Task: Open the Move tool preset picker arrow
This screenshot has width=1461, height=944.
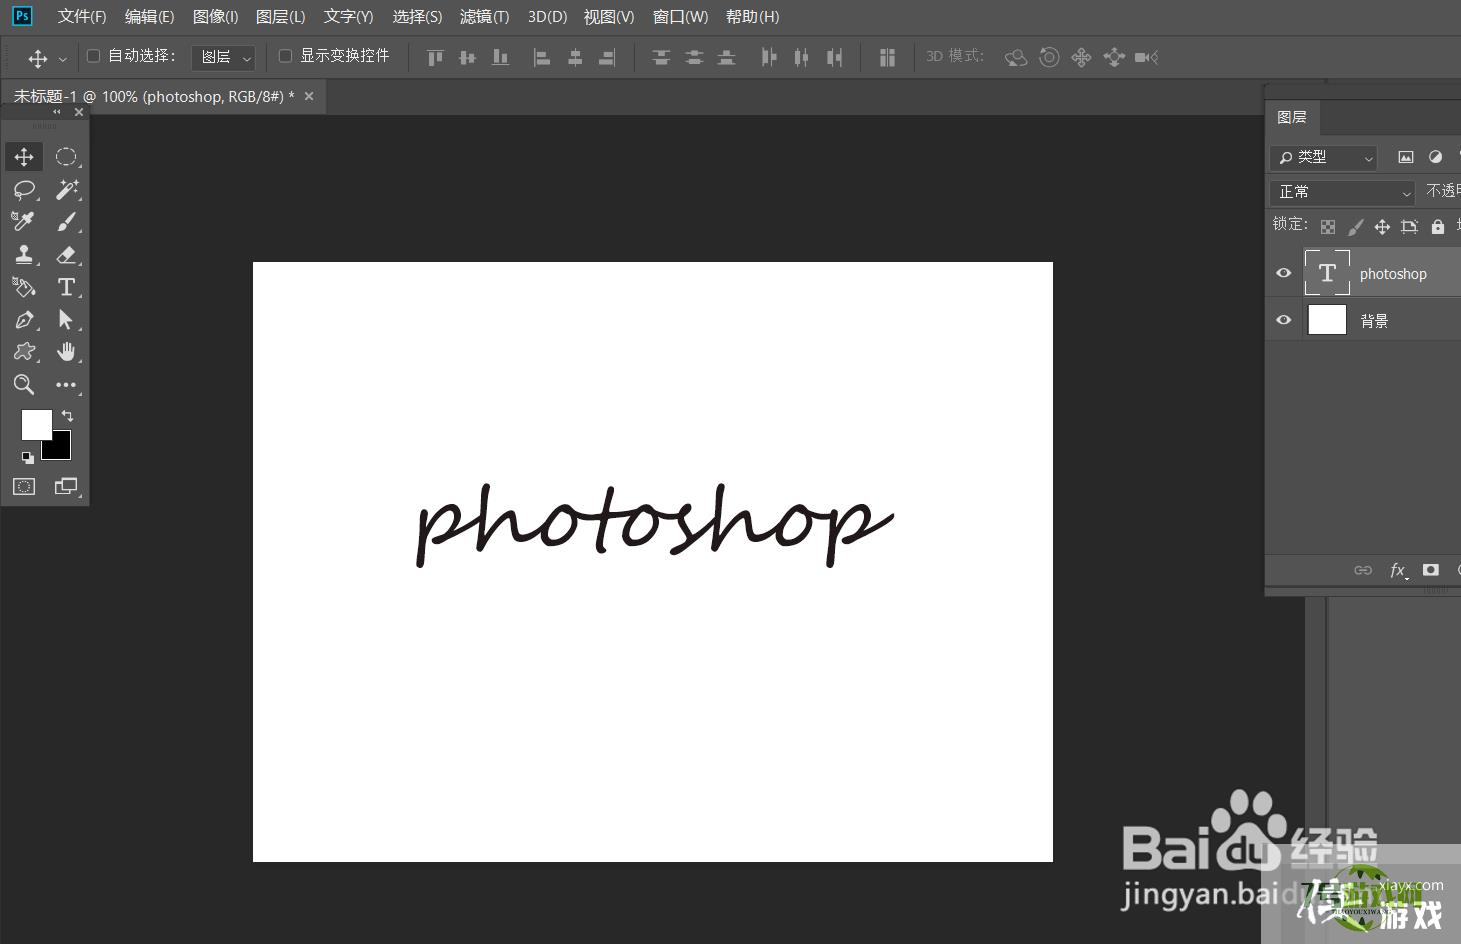Action: (62, 58)
